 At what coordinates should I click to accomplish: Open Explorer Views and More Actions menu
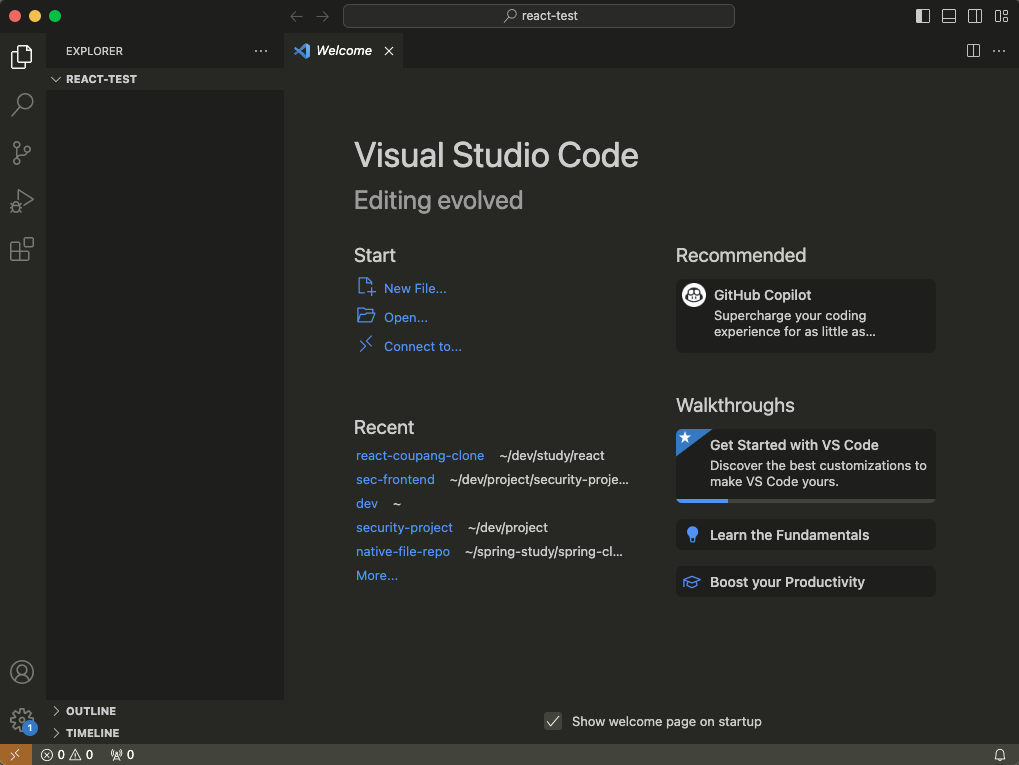pos(261,51)
